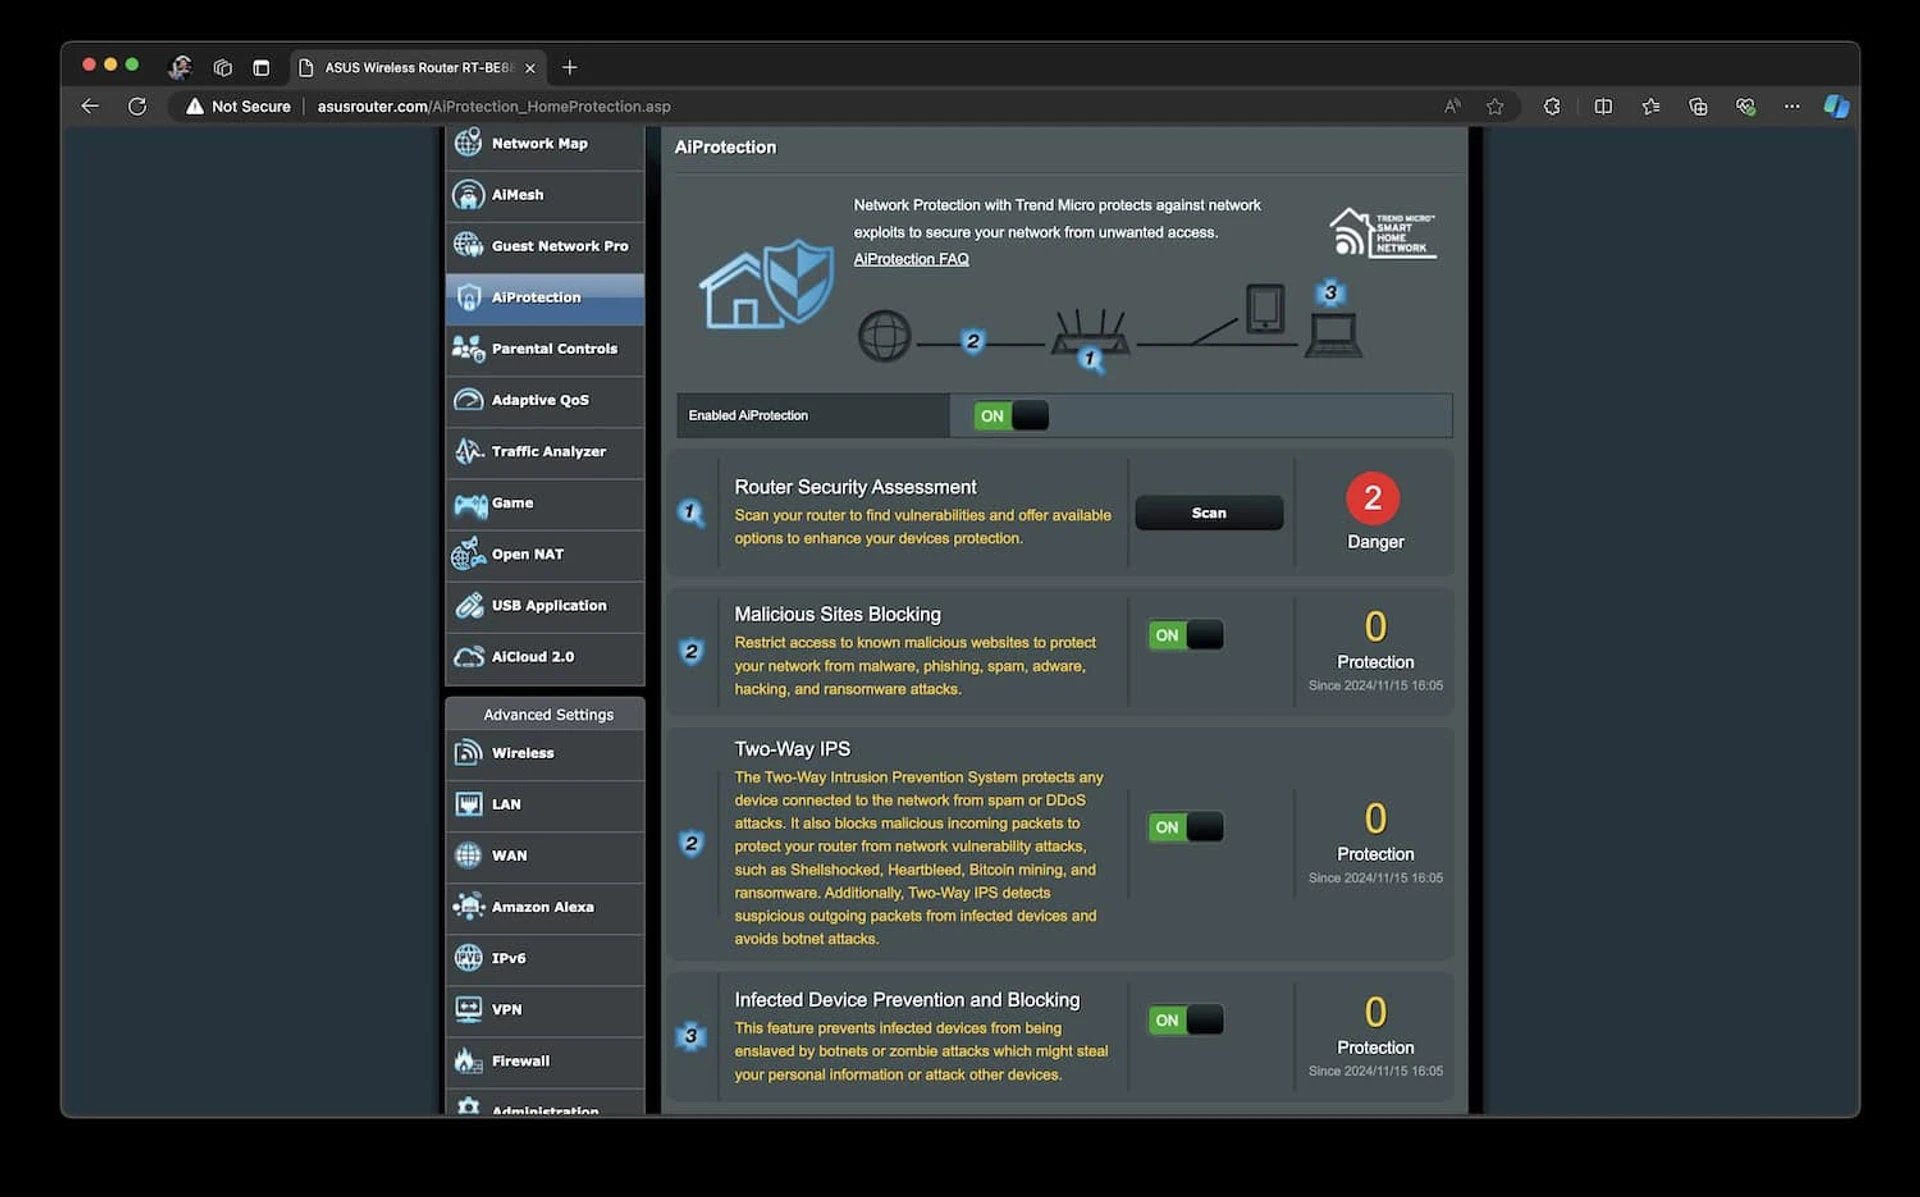The image size is (1920, 1197).
Task: Open the Network Map menu
Action: click(545, 144)
